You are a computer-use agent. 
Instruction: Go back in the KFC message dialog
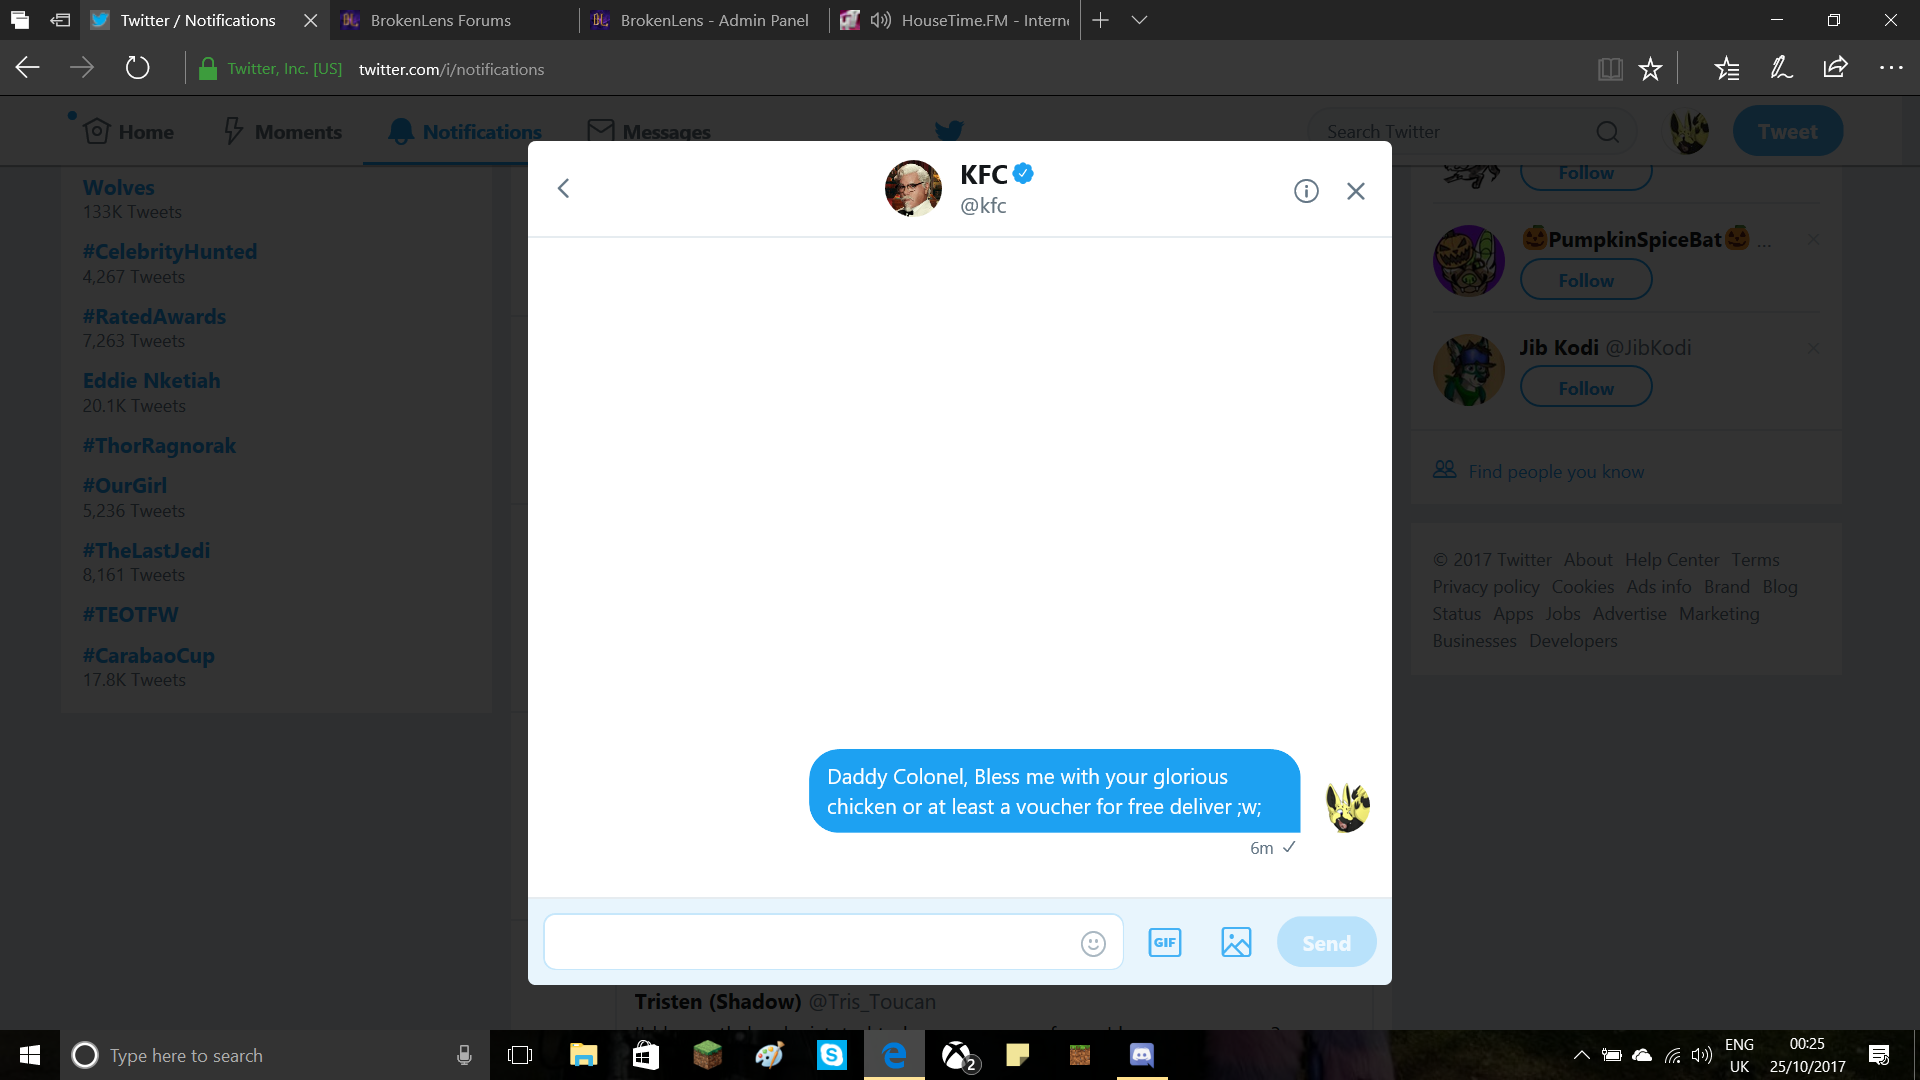coord(563,189)
